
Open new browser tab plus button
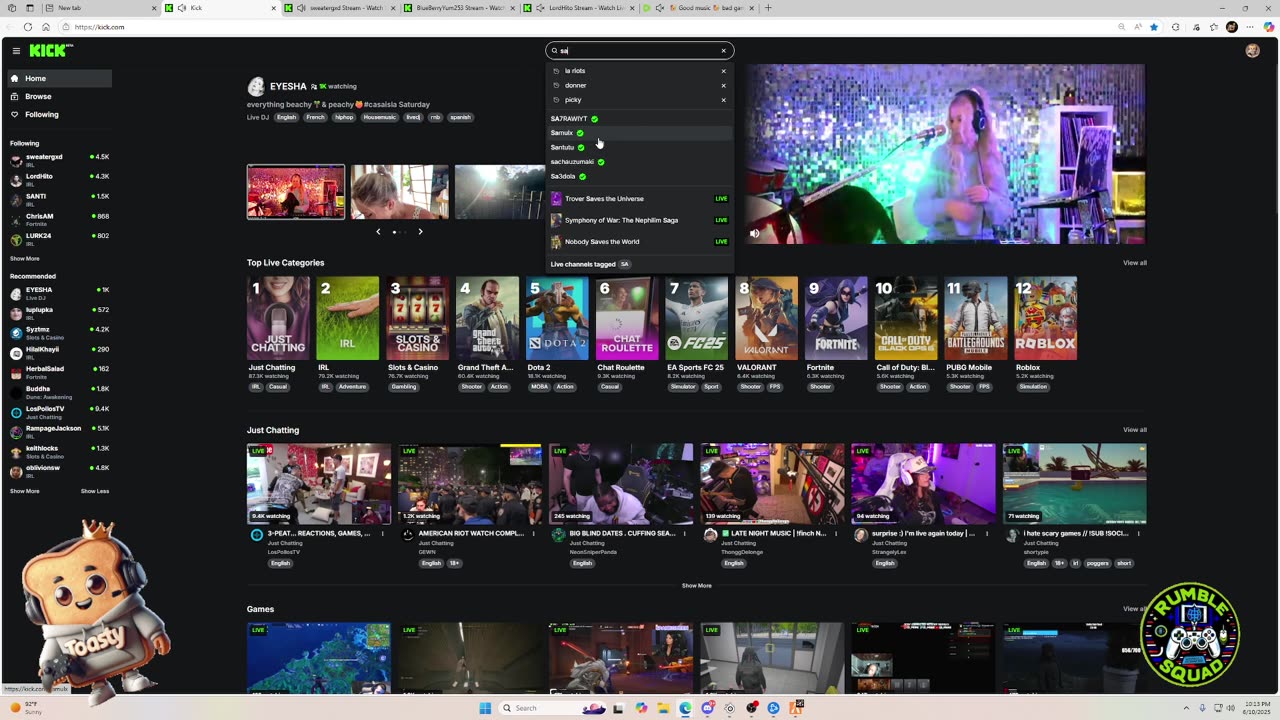[x=768, y=8]
